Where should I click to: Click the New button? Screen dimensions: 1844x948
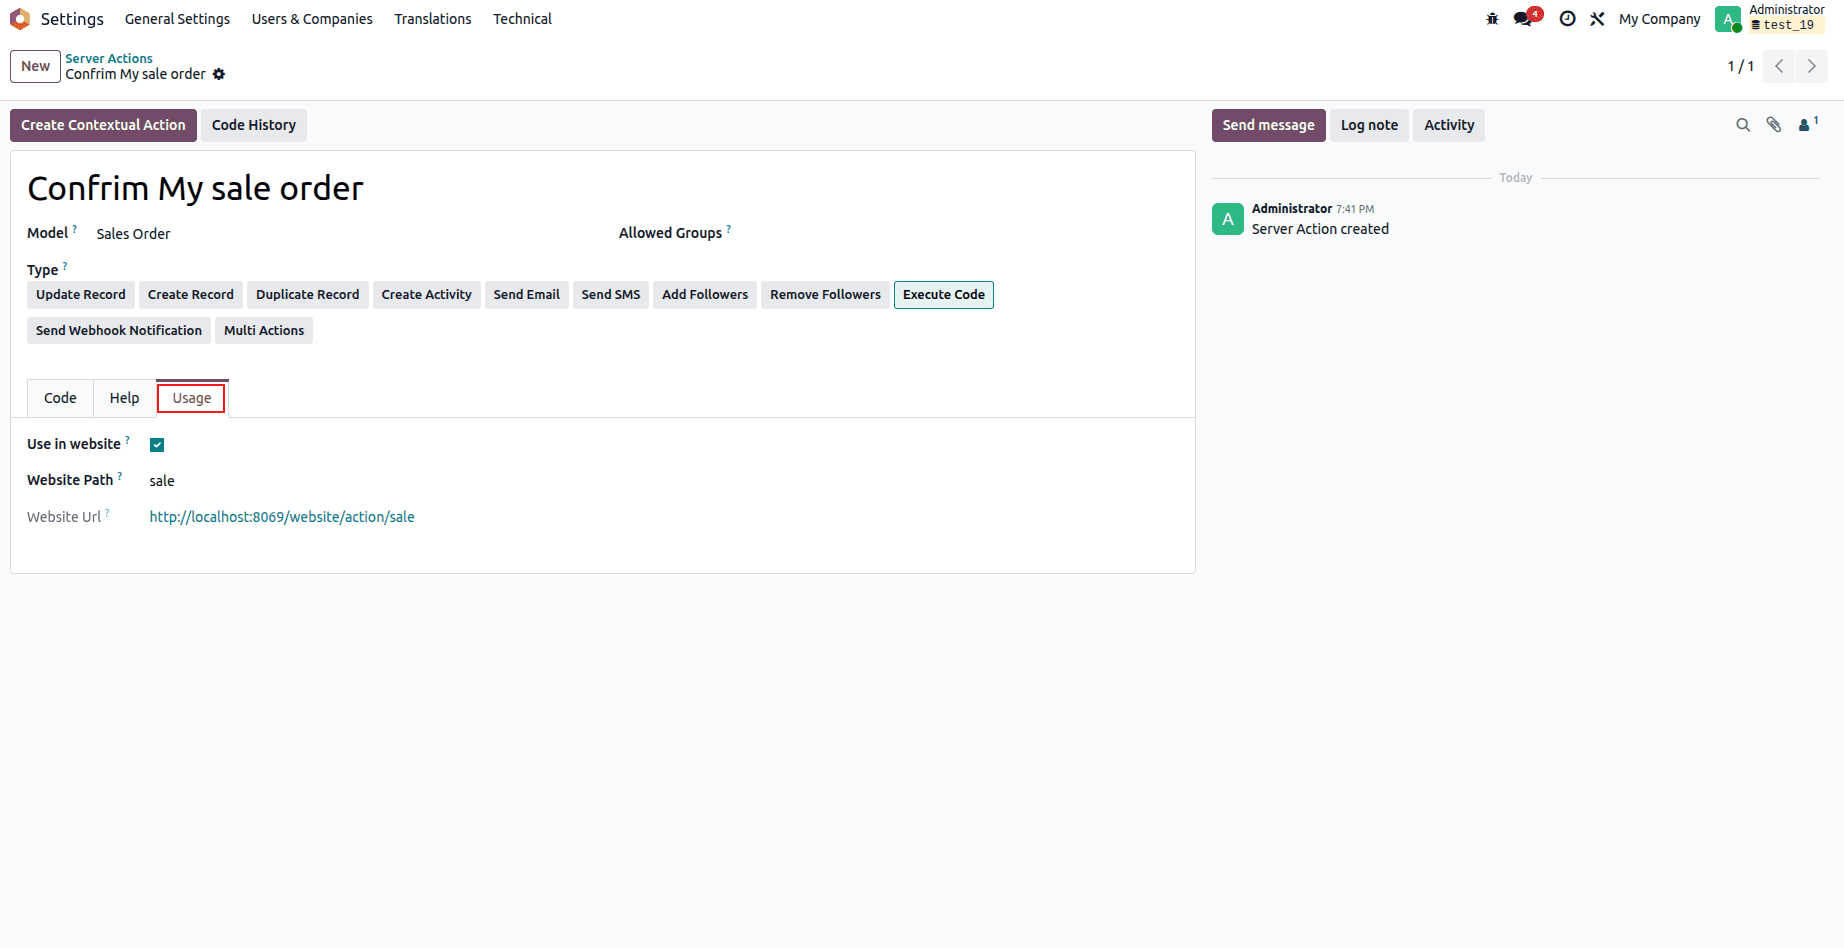36,66
